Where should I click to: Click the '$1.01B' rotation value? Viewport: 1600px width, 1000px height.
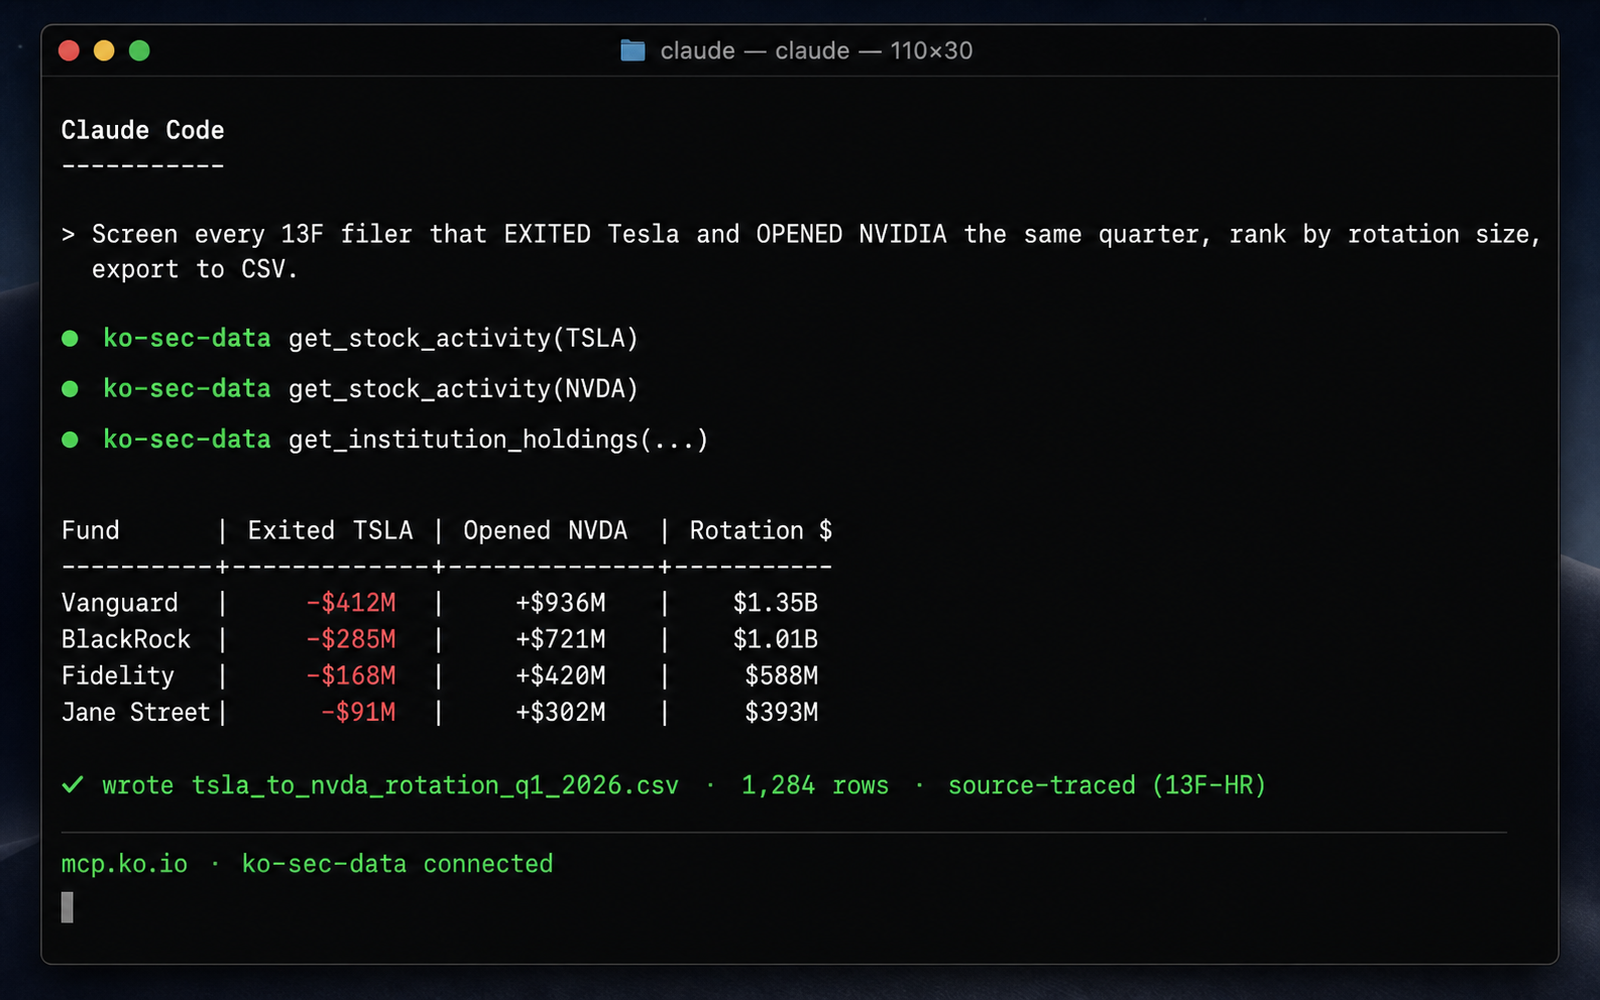click(x=776, y=639)
